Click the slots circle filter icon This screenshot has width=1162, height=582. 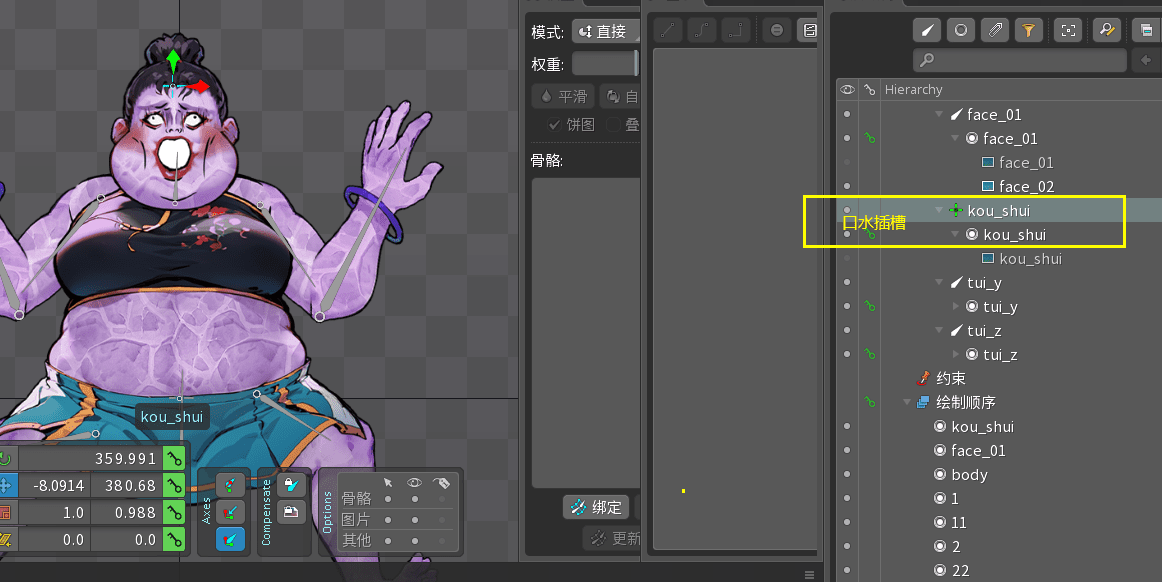[960, 30]
